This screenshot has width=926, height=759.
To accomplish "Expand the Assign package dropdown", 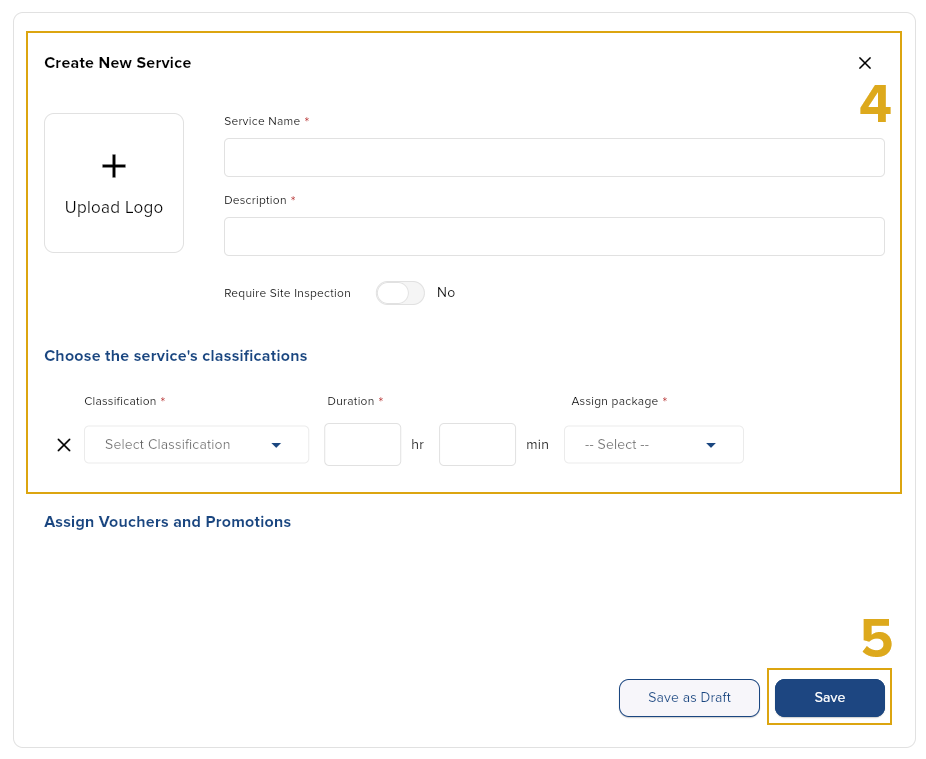I will click(x=654, y=445).
